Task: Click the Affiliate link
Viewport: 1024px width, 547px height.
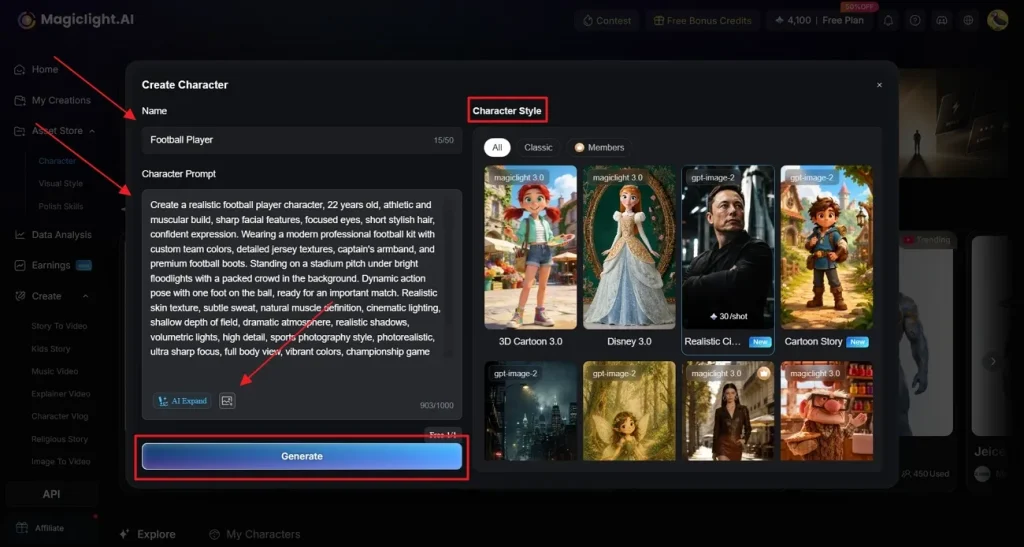Action: [49, 528]
